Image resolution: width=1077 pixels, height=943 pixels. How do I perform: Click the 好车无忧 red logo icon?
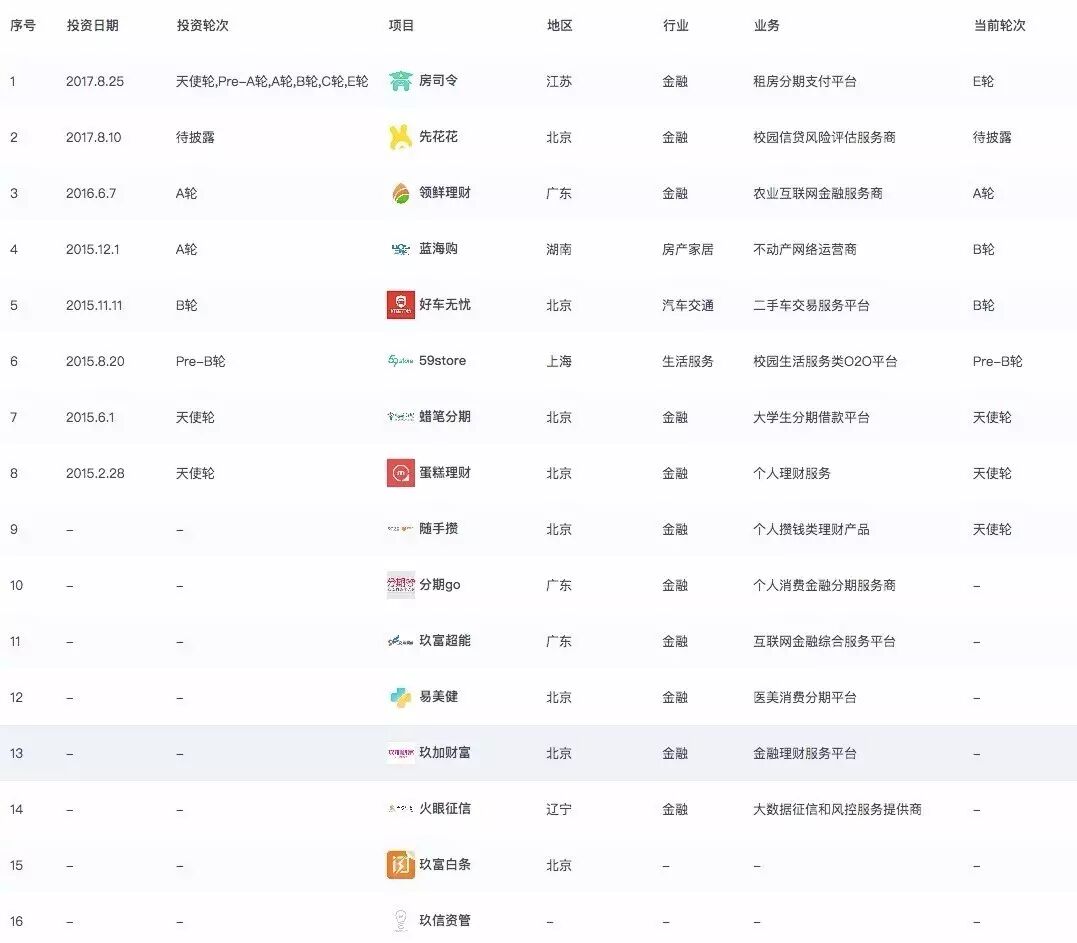click(x=400, y=305)
